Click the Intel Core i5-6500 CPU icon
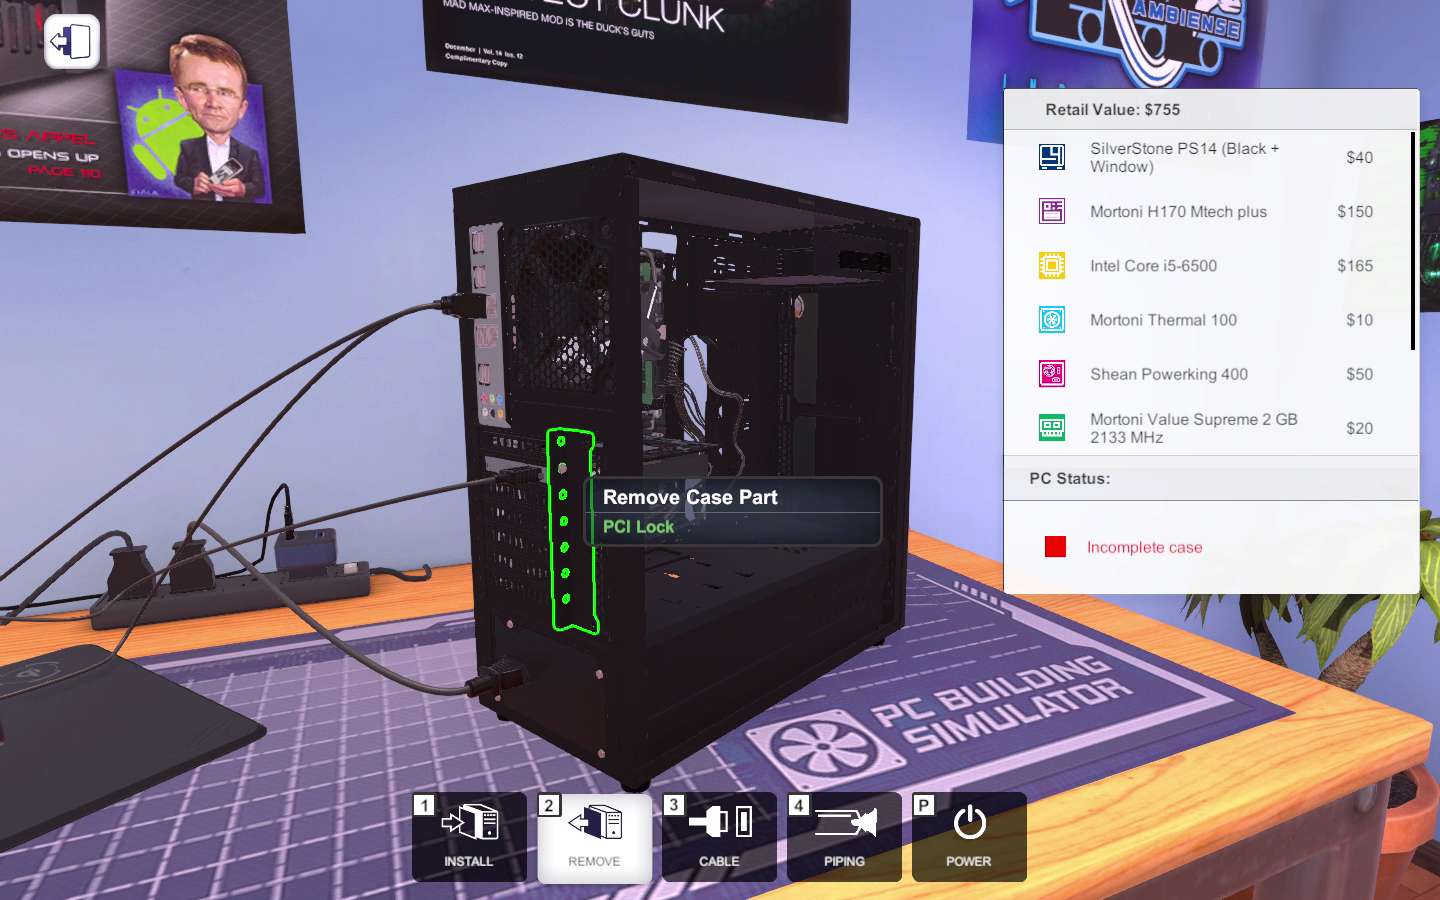 coord(1051,265)
